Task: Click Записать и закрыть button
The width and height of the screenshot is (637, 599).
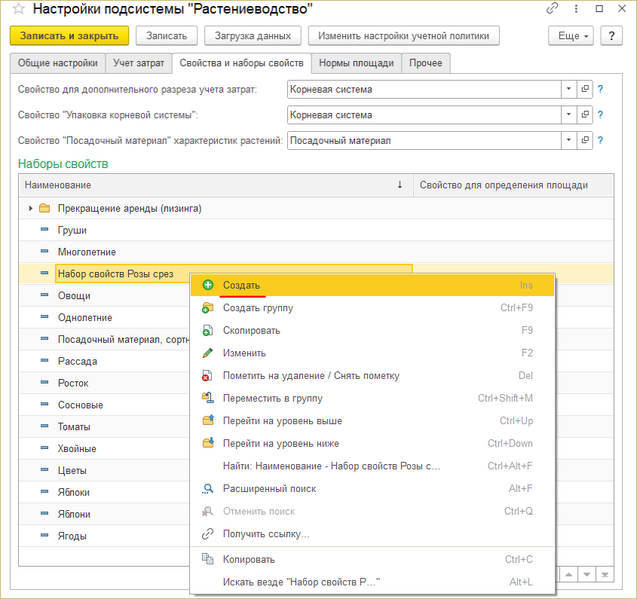Action: coord(69,36)
